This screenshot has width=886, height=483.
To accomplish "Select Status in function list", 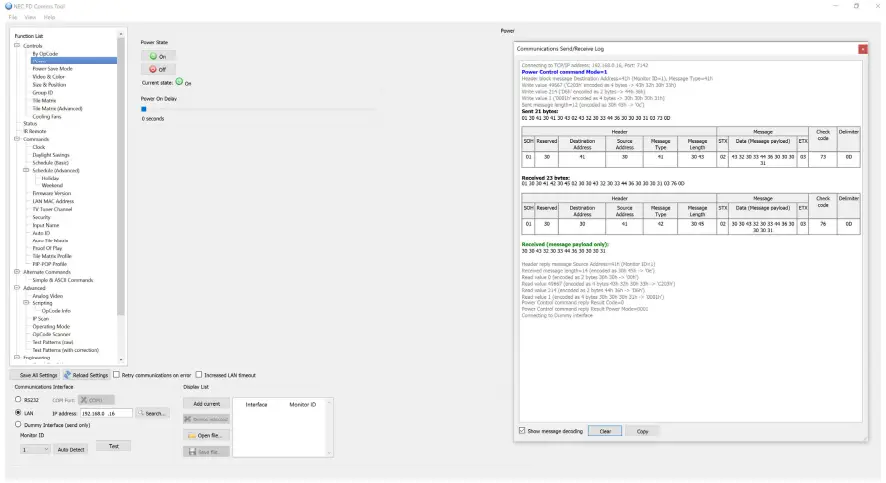I will (30, 123).
